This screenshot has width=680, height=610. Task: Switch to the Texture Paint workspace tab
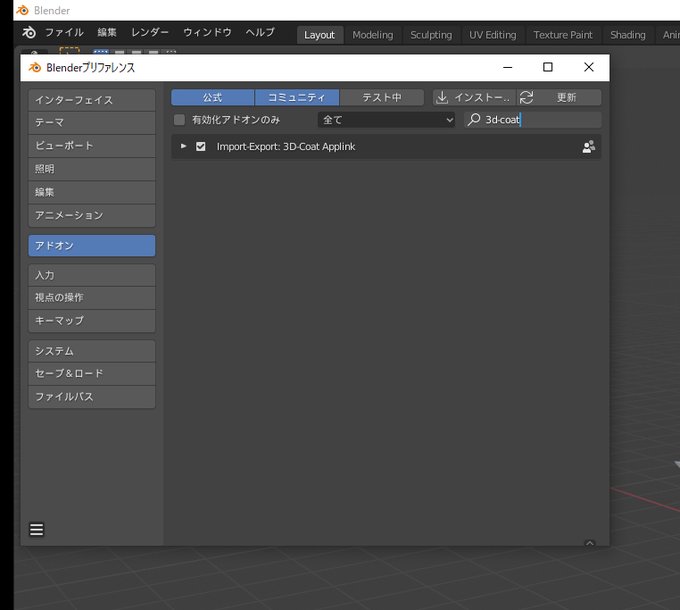(x=563, y=35)
